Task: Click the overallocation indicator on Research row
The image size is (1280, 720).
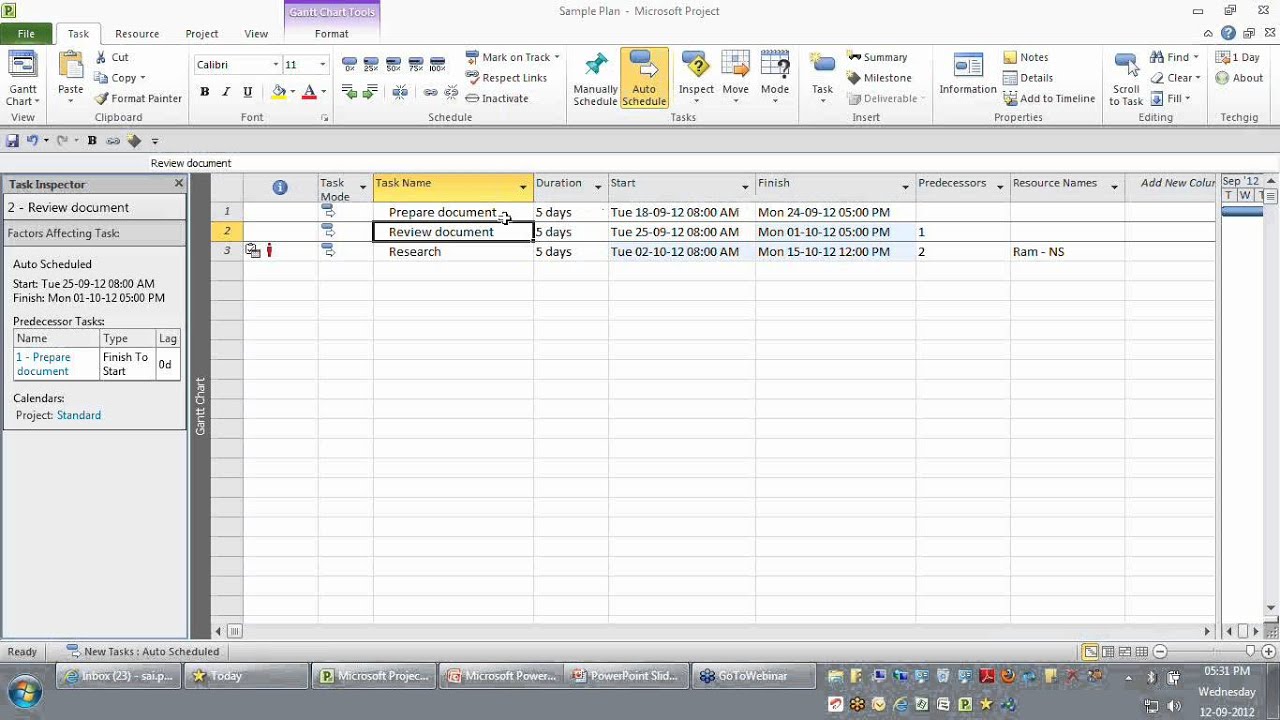Action: point(269,251)
